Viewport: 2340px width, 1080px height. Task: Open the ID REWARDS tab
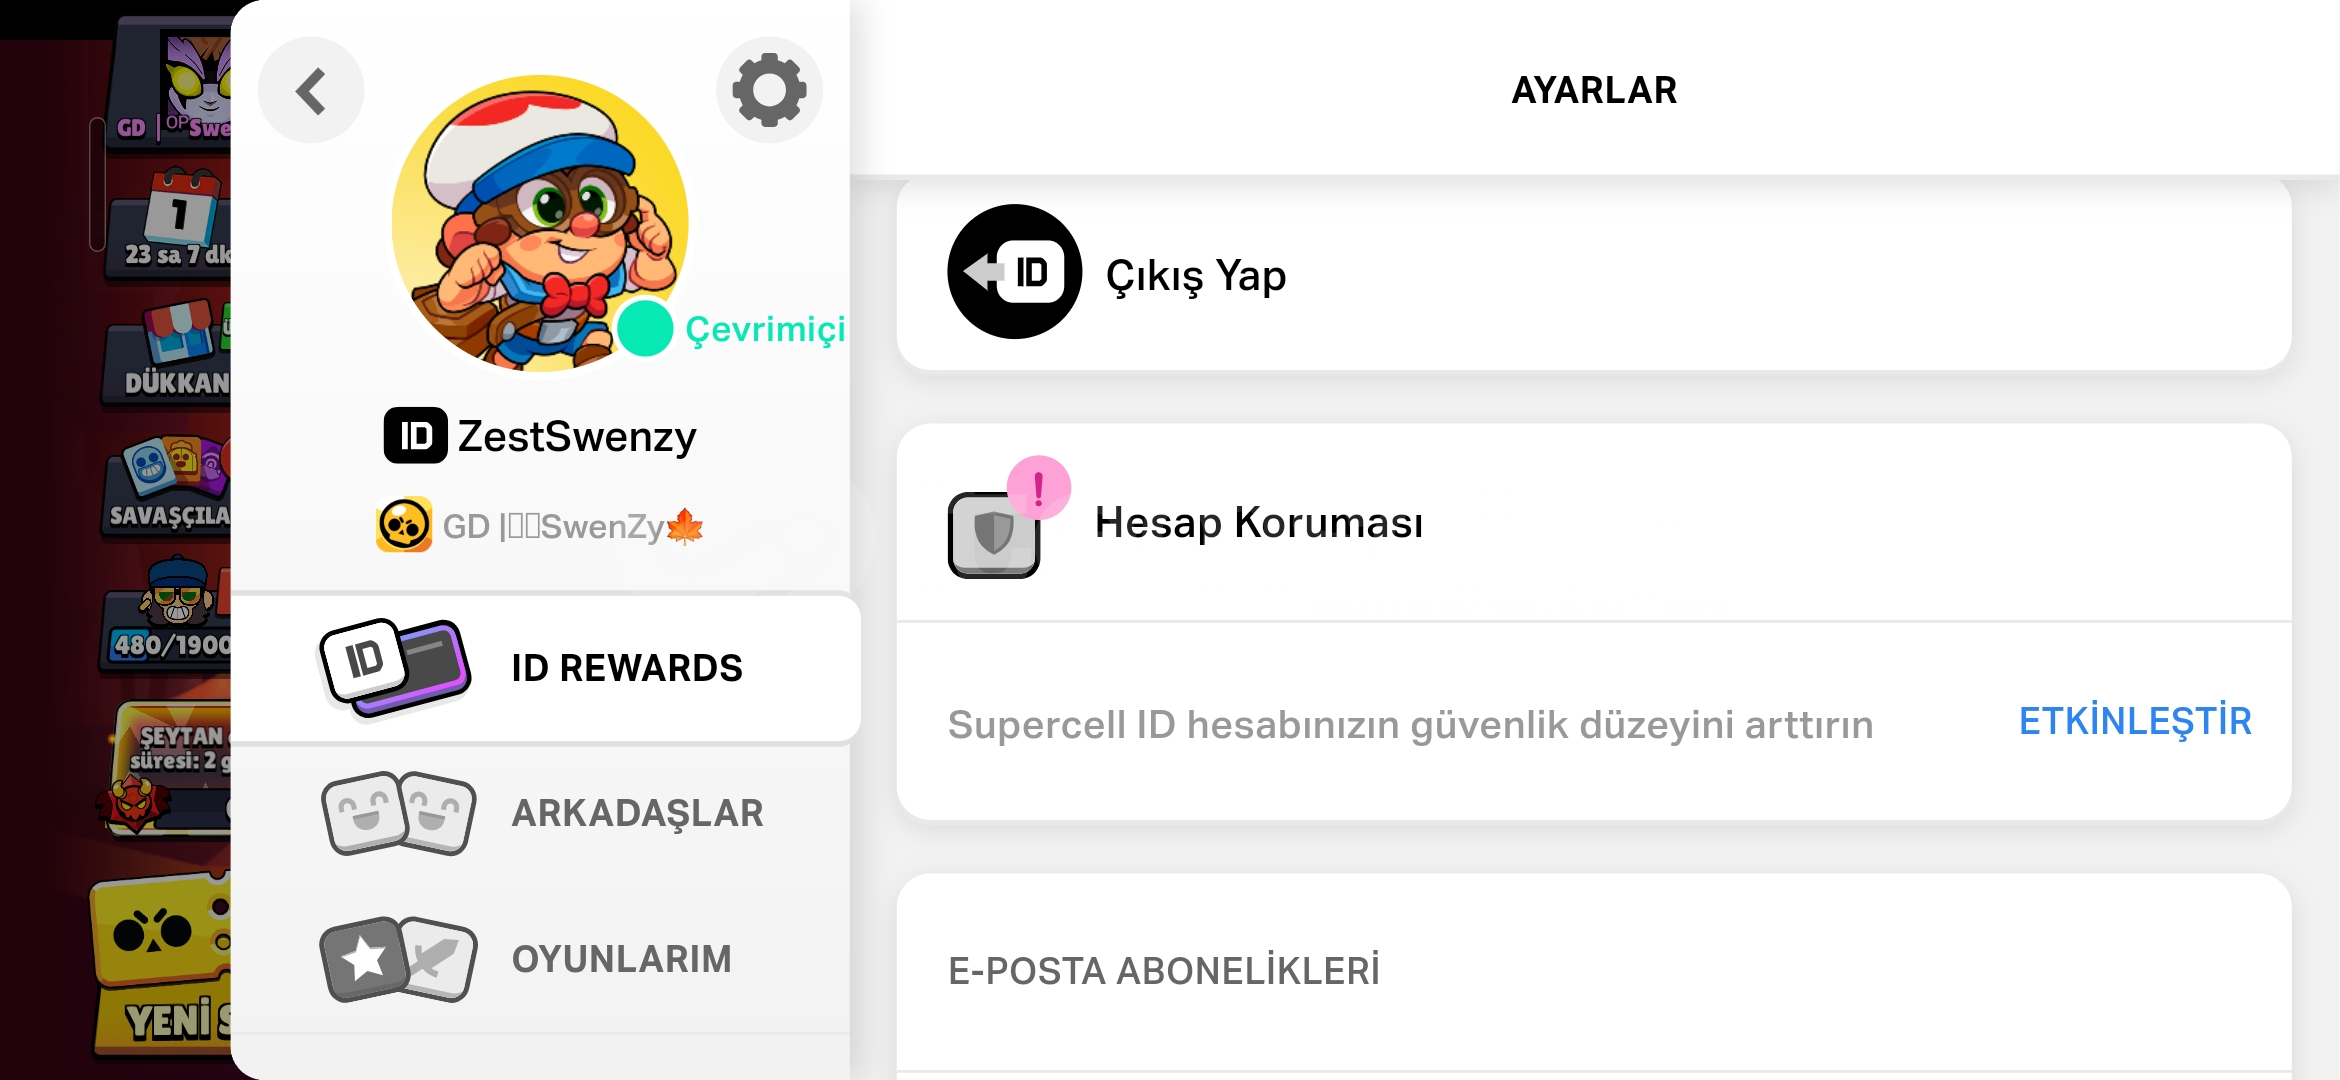[x=545, y=668]
